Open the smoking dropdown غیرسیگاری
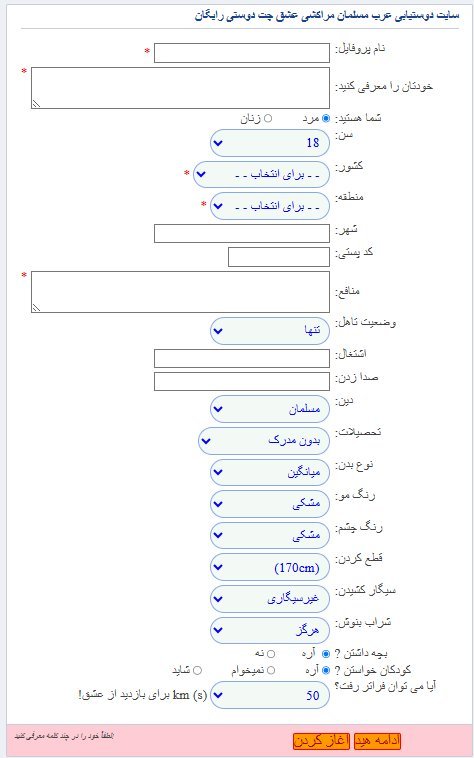This screenshot has height=758, width=474. (x=270, y=599)
